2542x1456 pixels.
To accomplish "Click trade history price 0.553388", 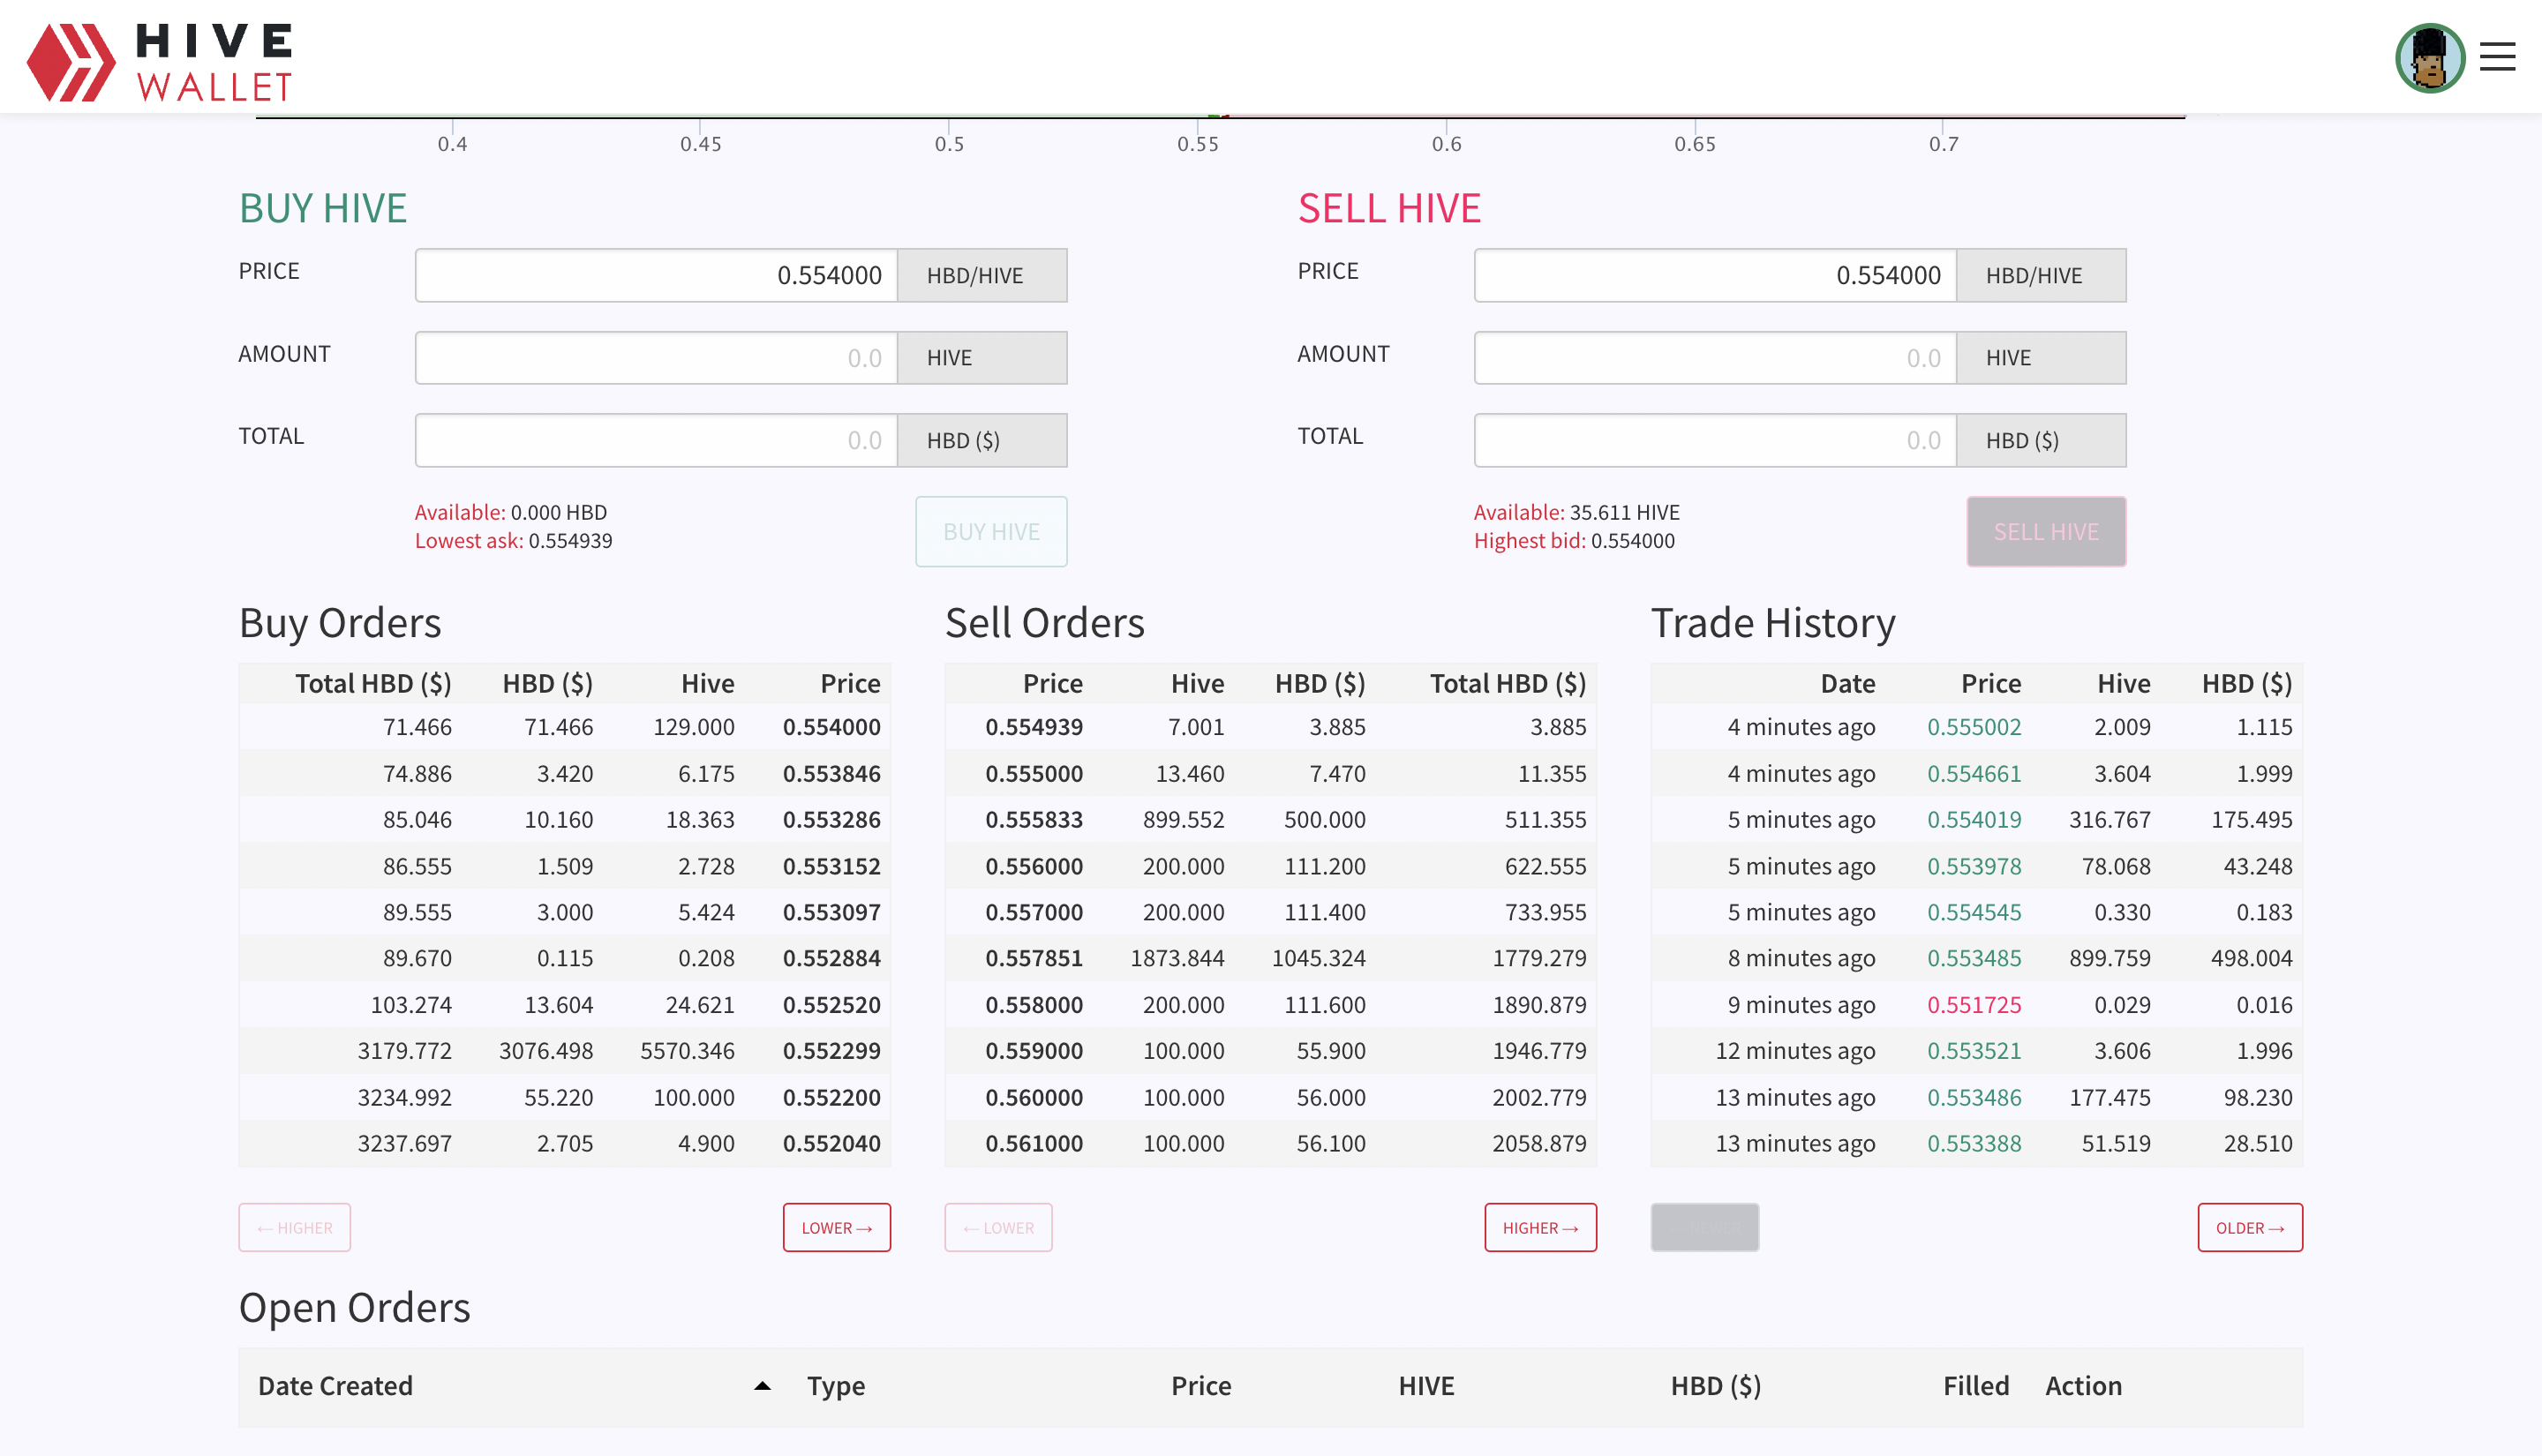I will (x=1974, y=1143).
